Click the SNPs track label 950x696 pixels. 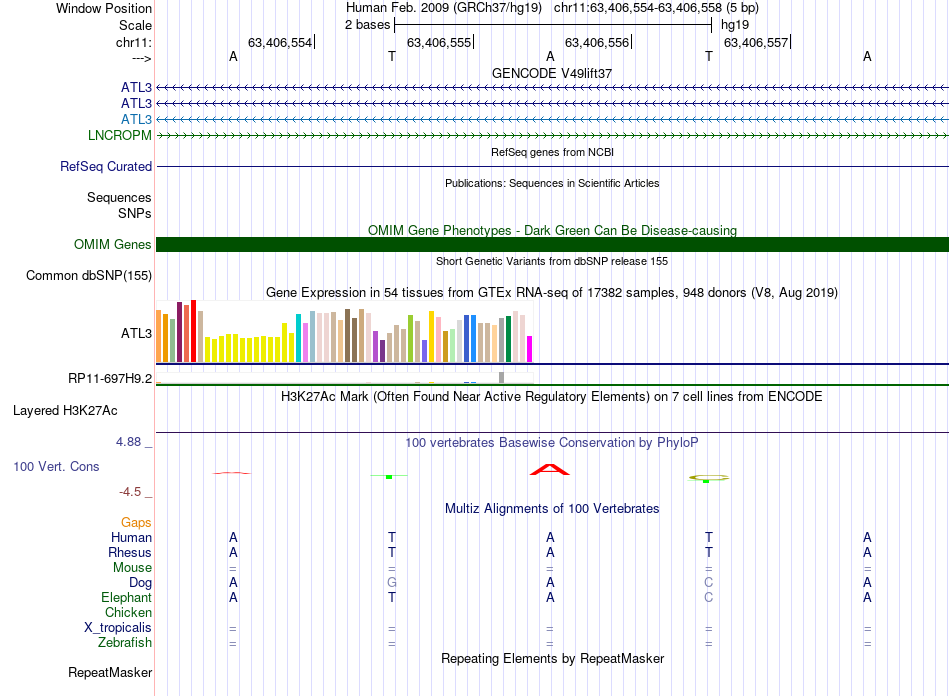coord(135,213)
